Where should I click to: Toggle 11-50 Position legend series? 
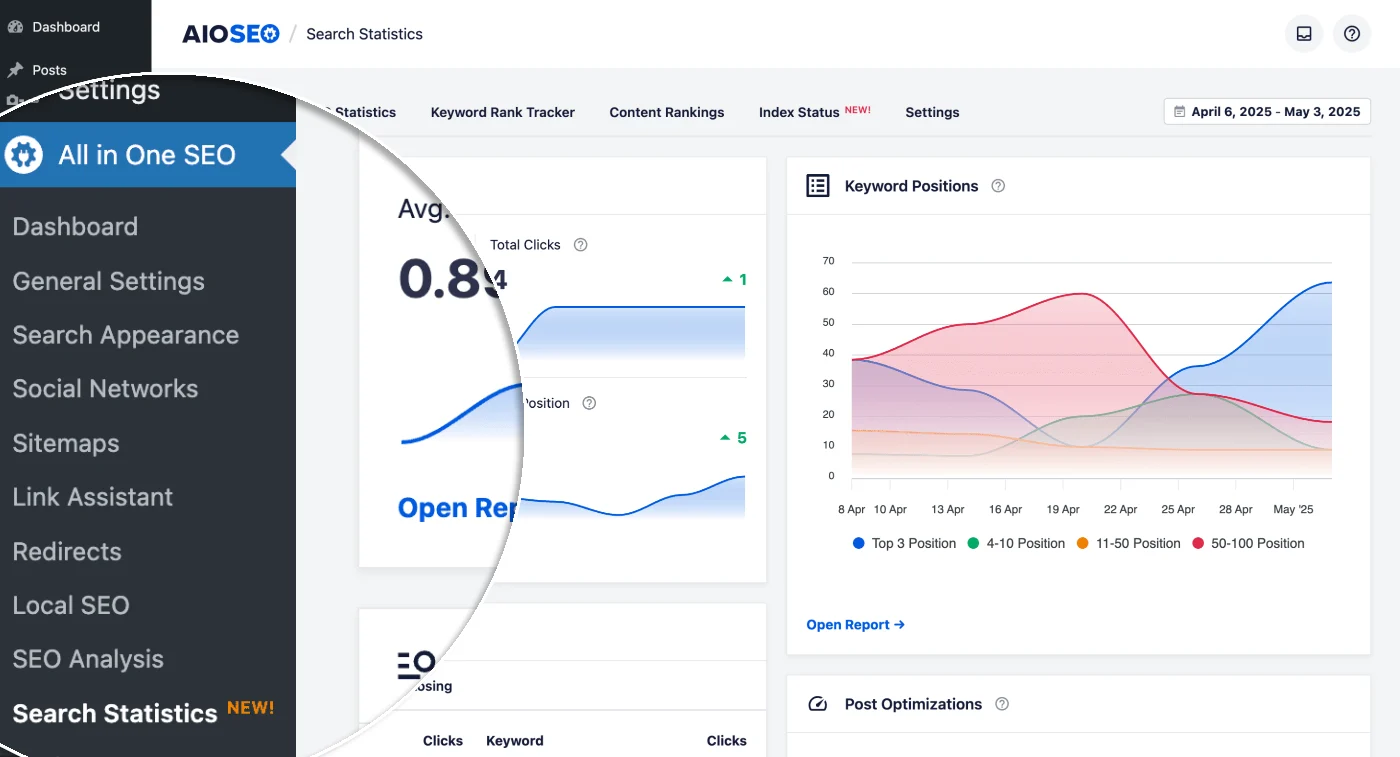[1128, 543]
